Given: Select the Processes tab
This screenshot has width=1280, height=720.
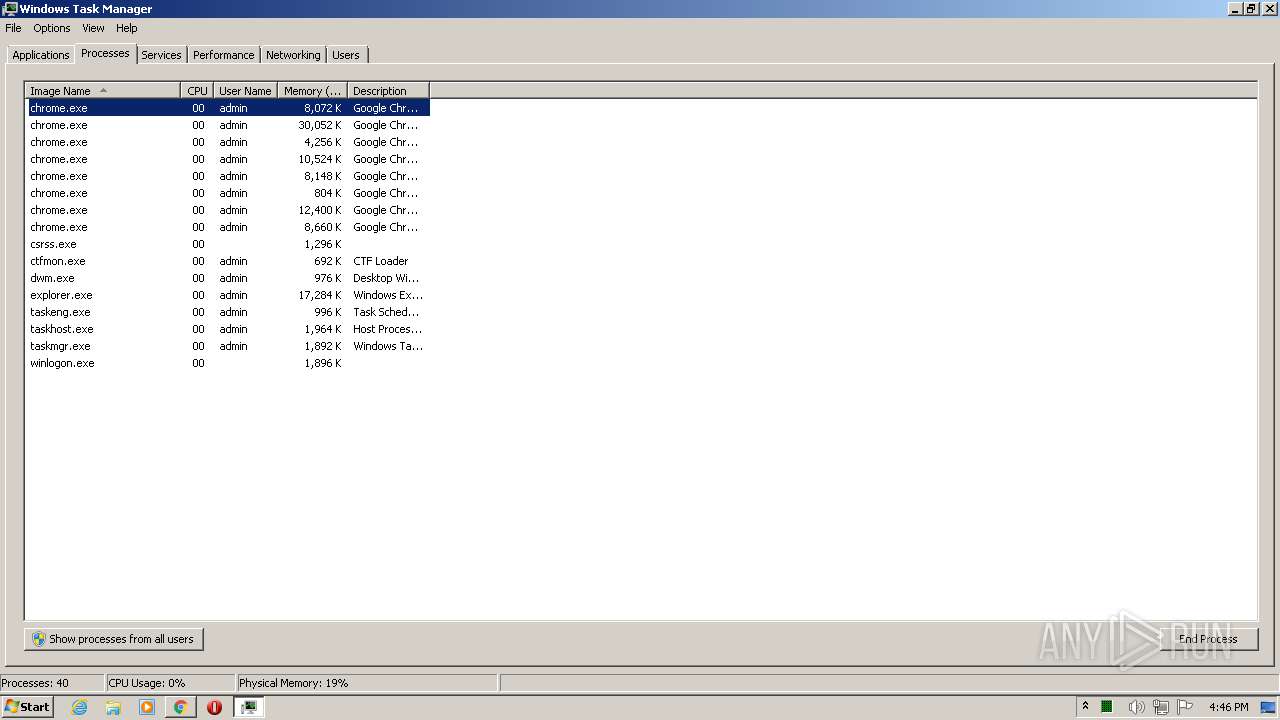Looking at the screenshot, I should click(x=105, y=53).
